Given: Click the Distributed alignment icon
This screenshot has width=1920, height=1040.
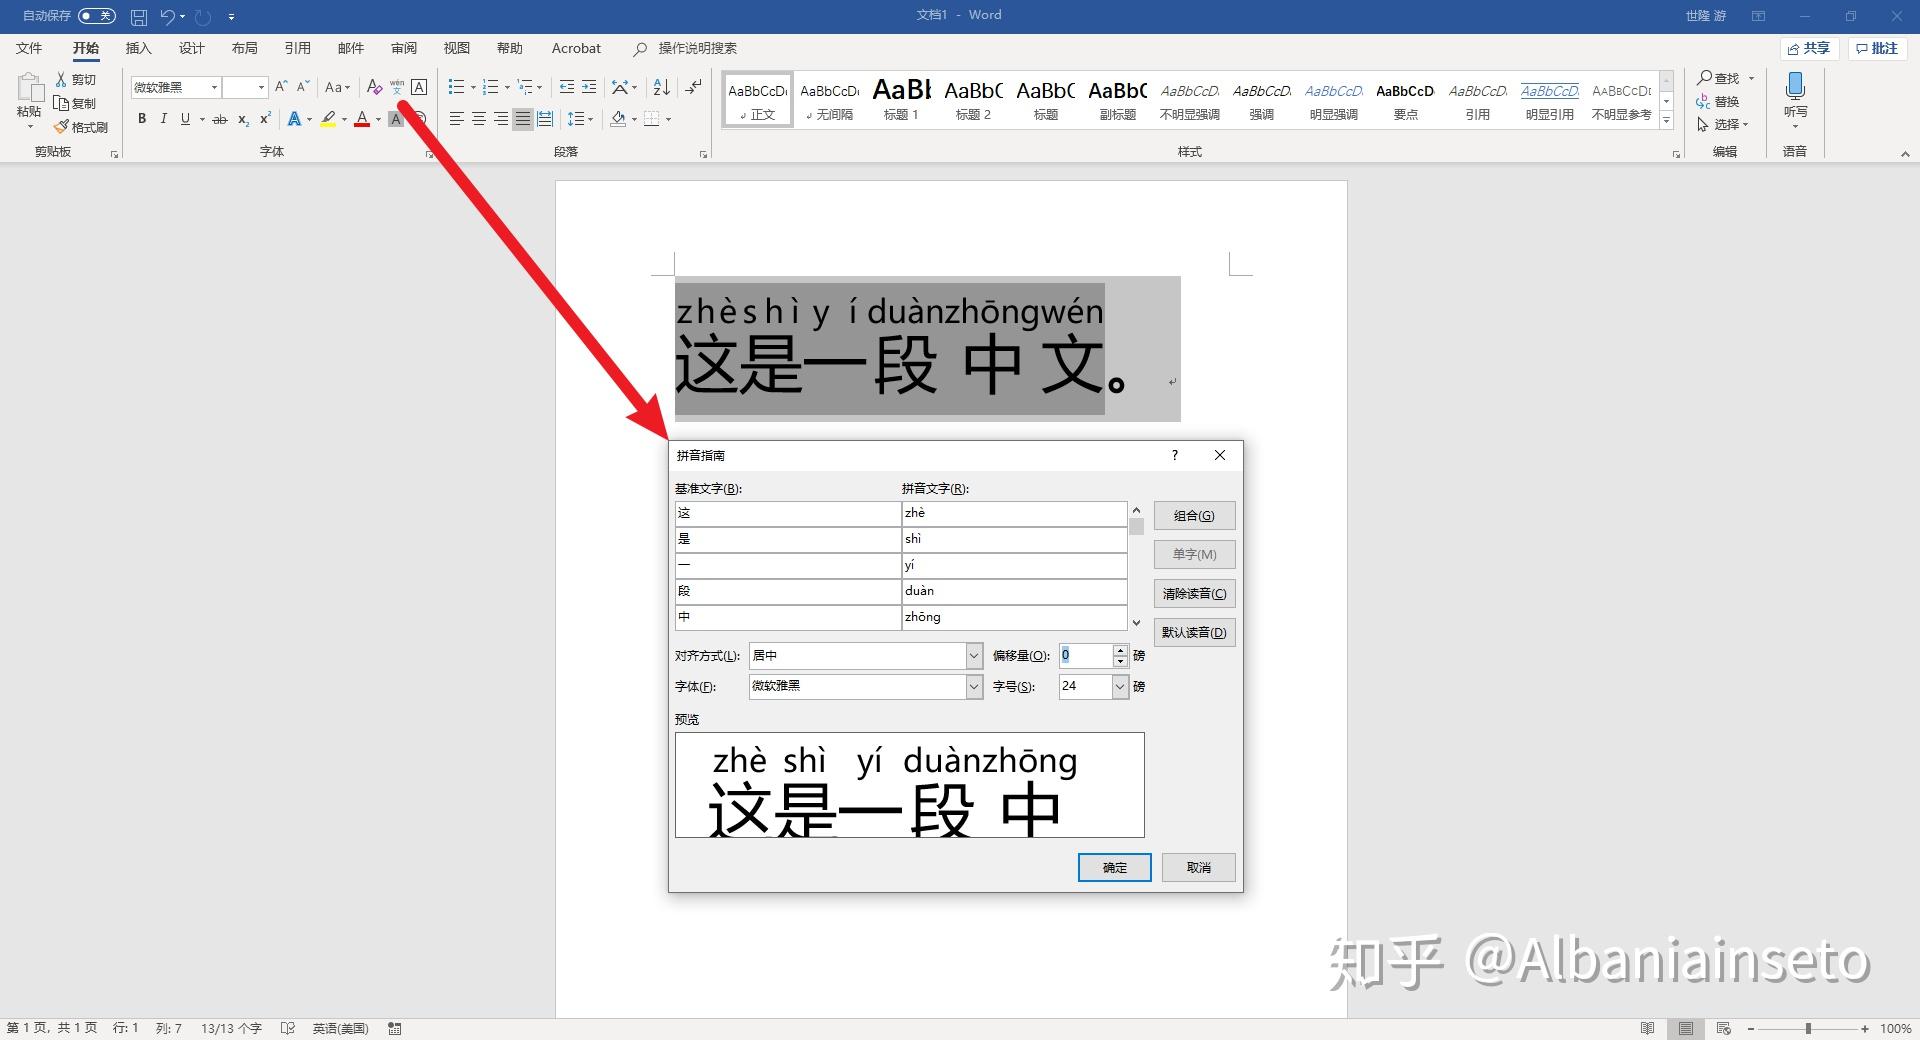Looking at the screenshot, I should click(x=545, y=119).
